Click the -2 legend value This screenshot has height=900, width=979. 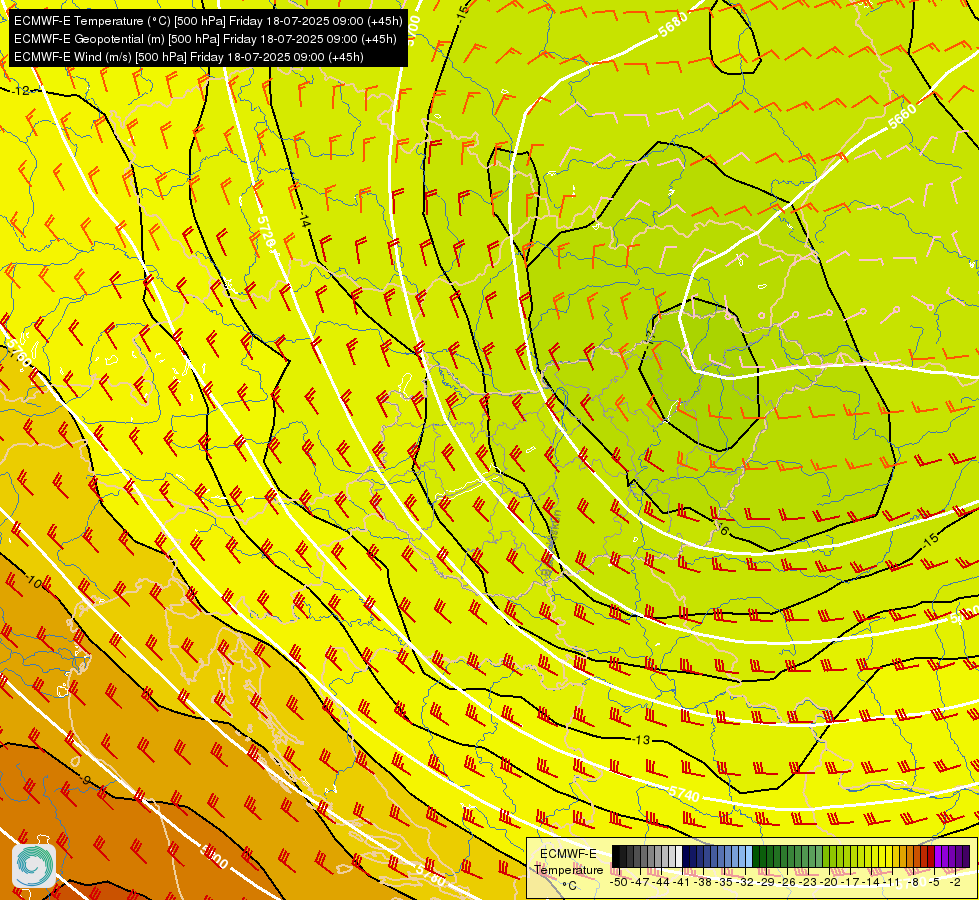(x=955, y=883)
